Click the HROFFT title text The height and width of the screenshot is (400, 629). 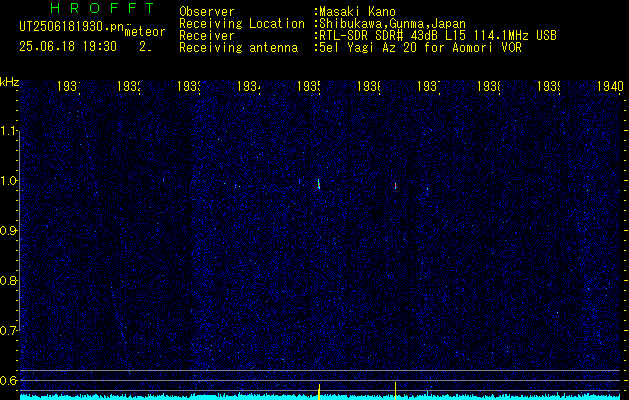(102, 8)
